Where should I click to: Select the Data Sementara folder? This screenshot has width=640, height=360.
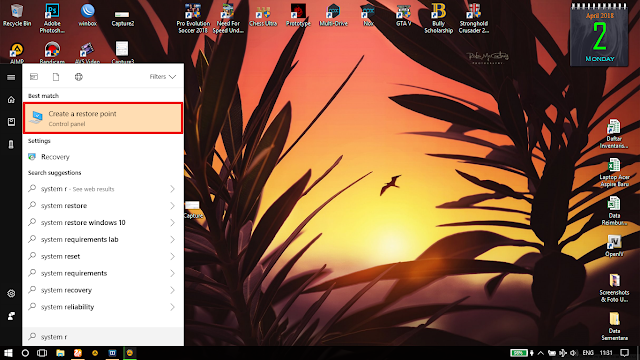pos(614,327)
